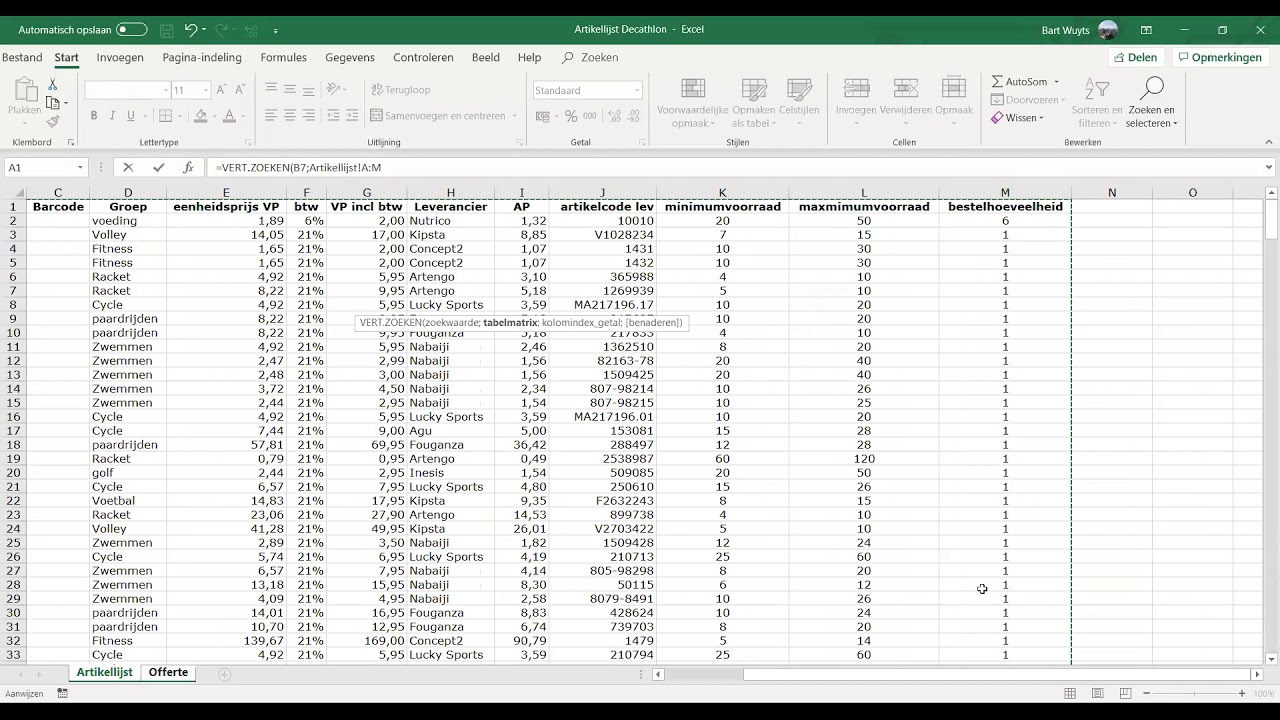Click the Page Layout view icon

point(1098,694)
